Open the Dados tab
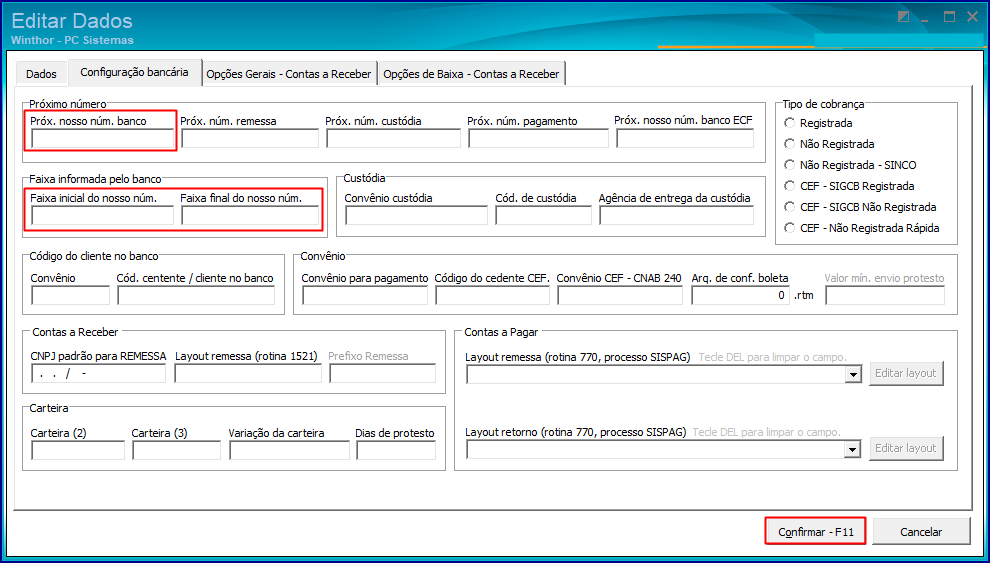The width and height of the screenshot is (990, 563). tap(41, 74)
